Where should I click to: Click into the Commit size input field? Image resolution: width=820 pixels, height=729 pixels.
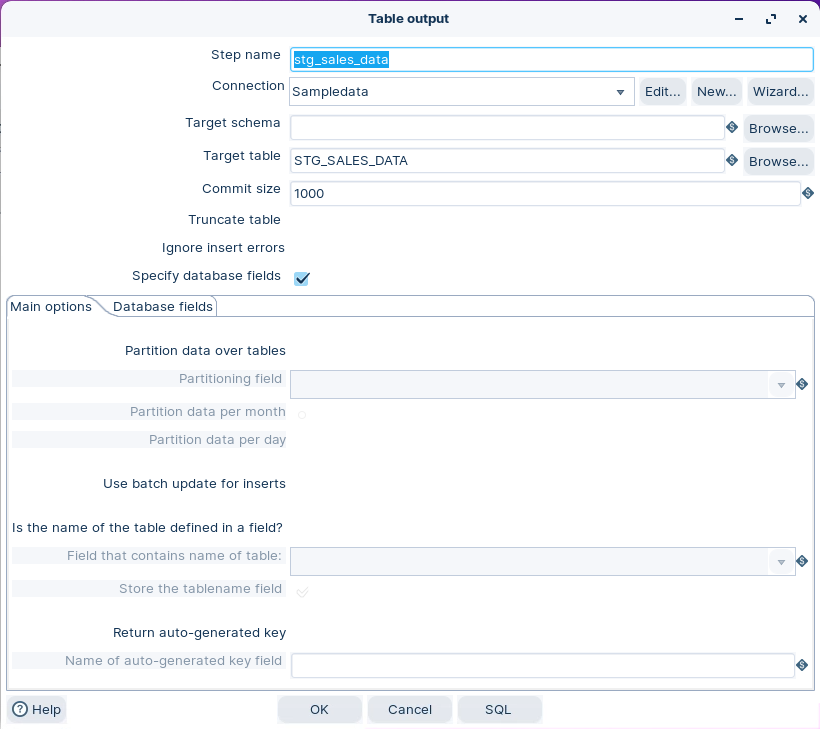tap(545, 194)
